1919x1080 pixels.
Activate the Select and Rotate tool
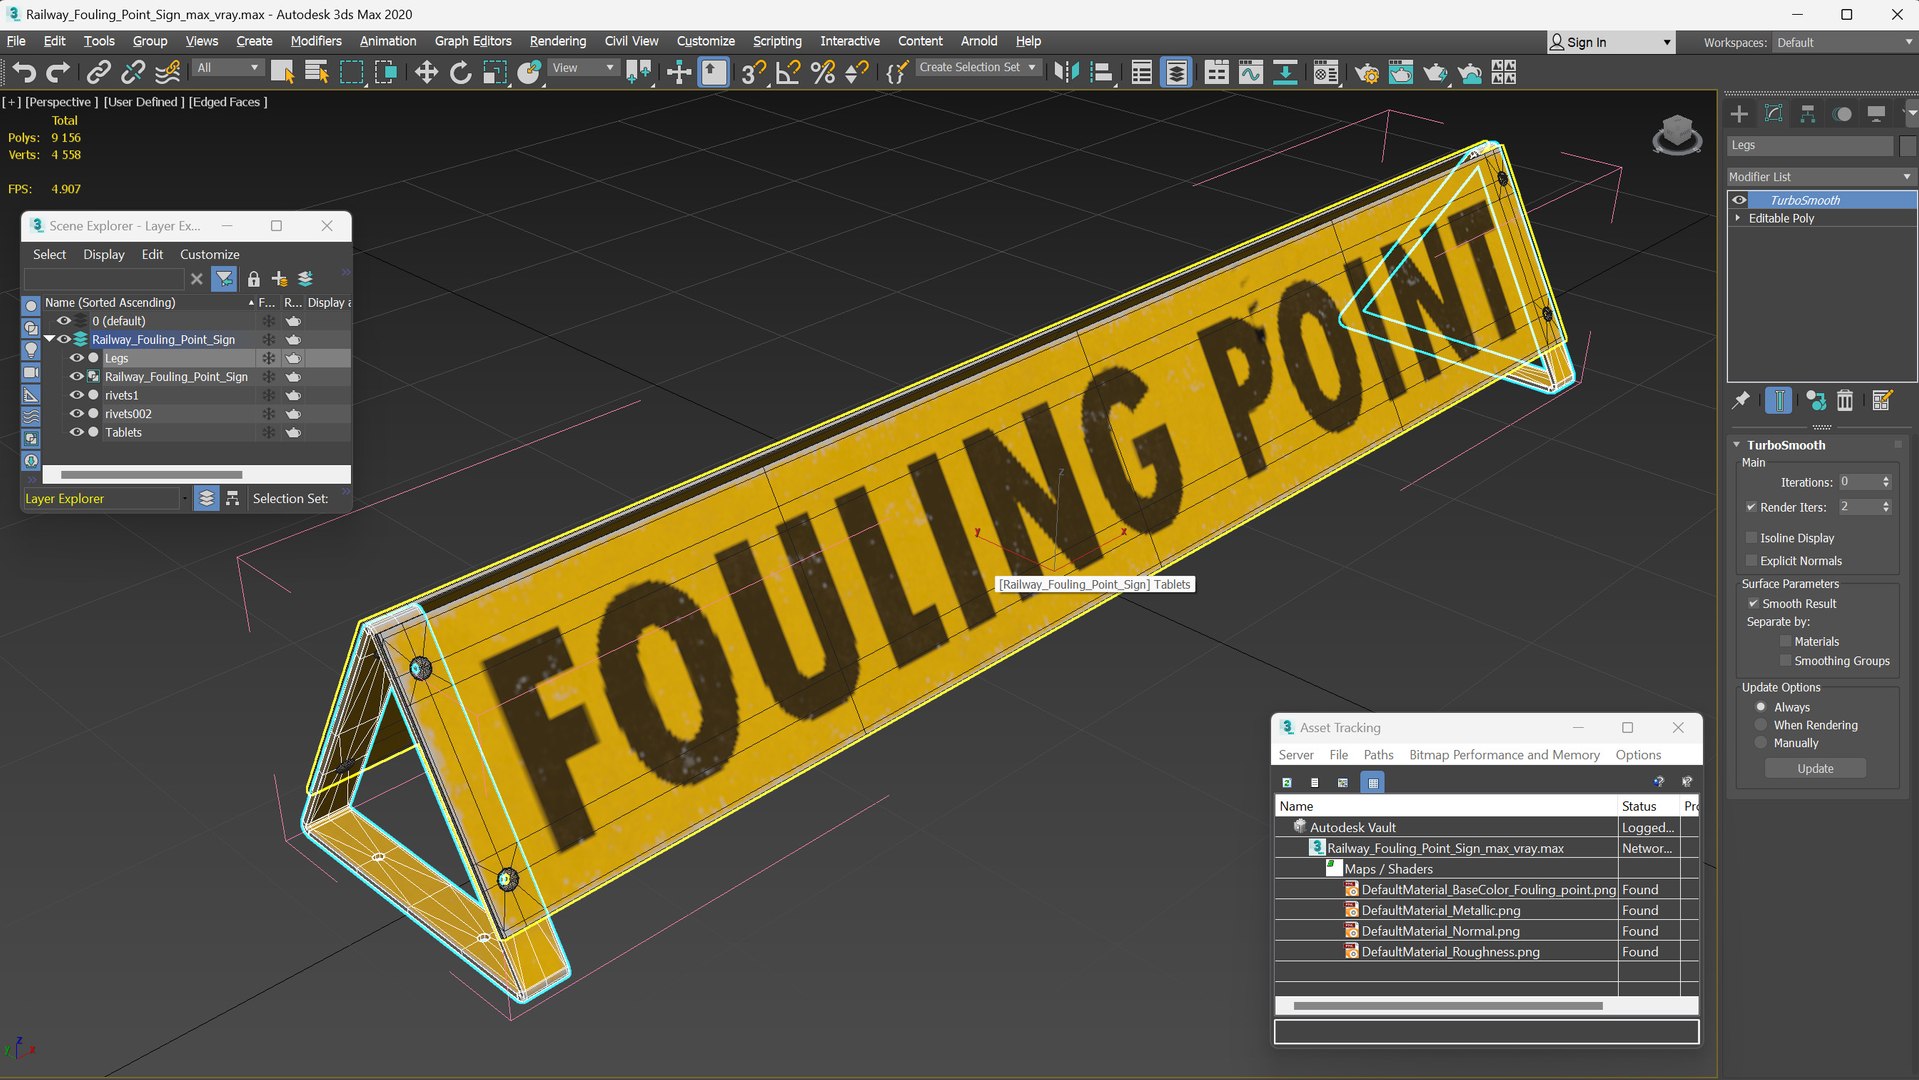point(460,71)
